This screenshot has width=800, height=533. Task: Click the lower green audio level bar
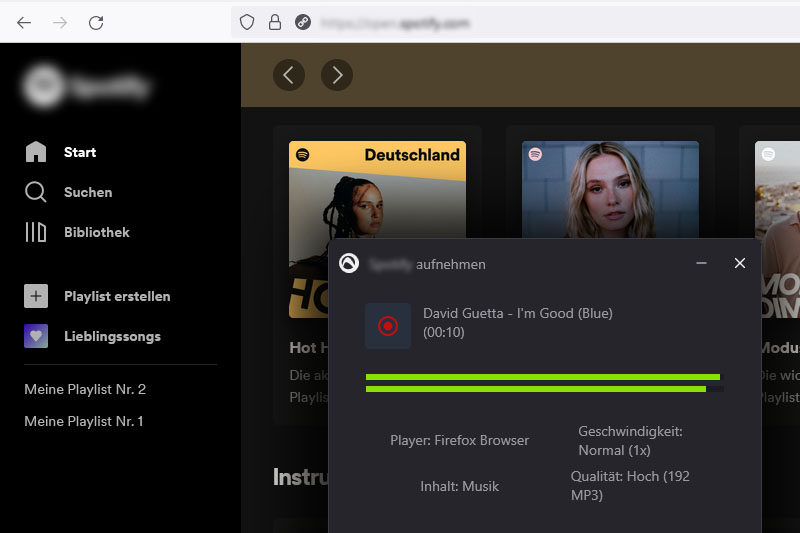tap(536, 389)
